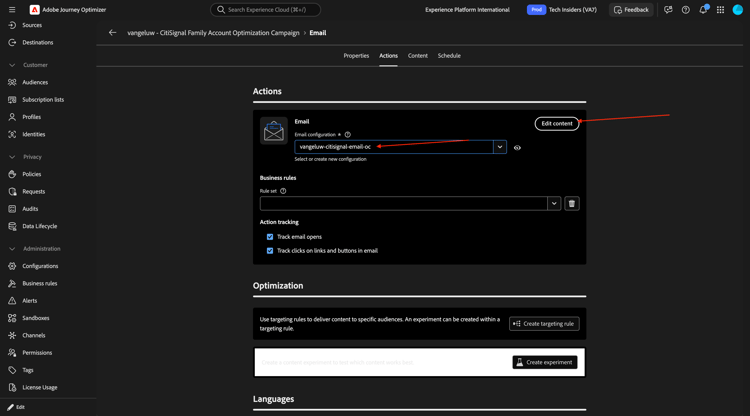Click the Edit content button
This screenshot has height=416, width=750.
click(x=557, y=123)
